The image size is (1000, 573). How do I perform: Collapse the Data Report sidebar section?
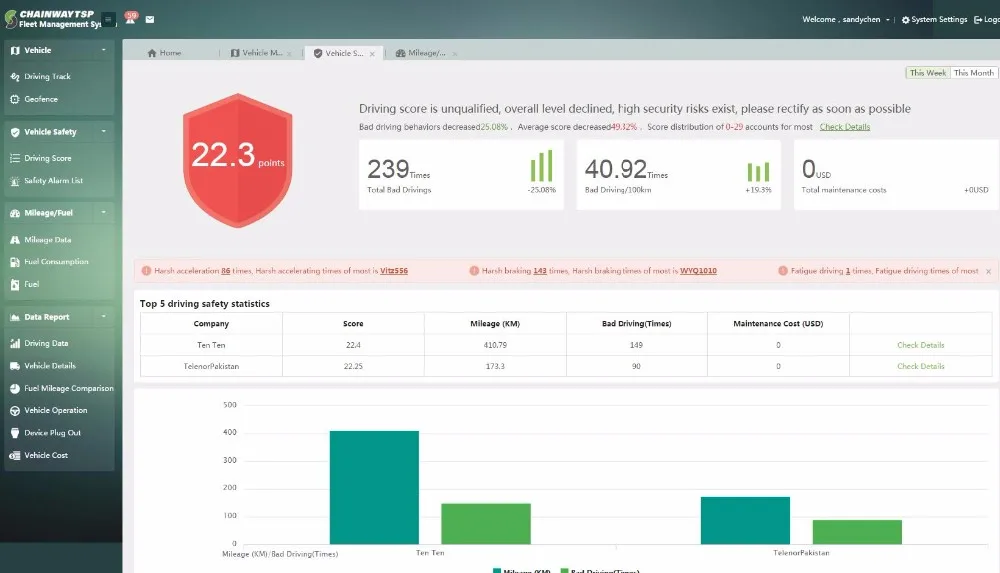pyautogui.click(x=103, y=316)
